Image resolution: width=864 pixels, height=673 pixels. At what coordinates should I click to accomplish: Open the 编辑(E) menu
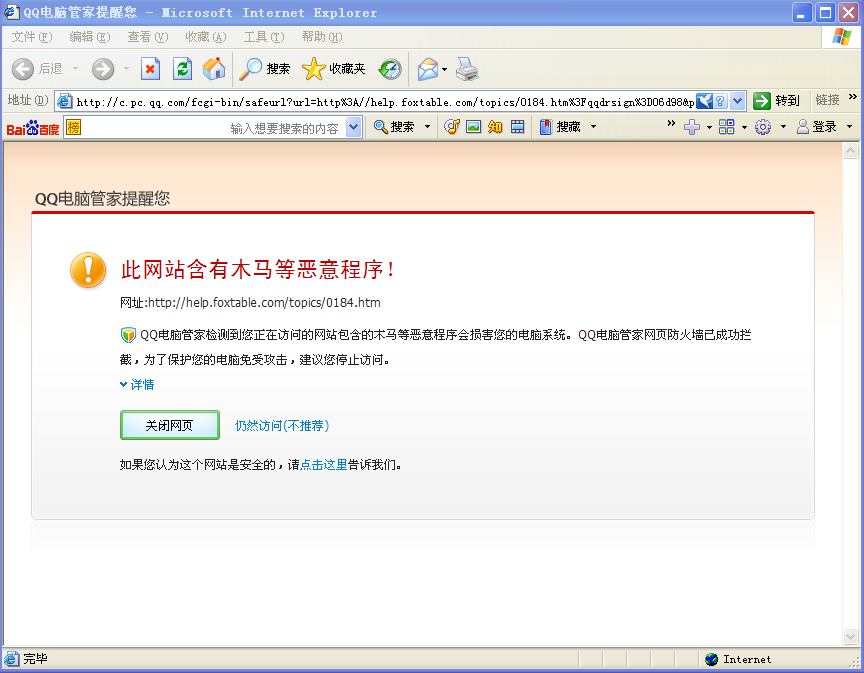(x=90, y=37)
